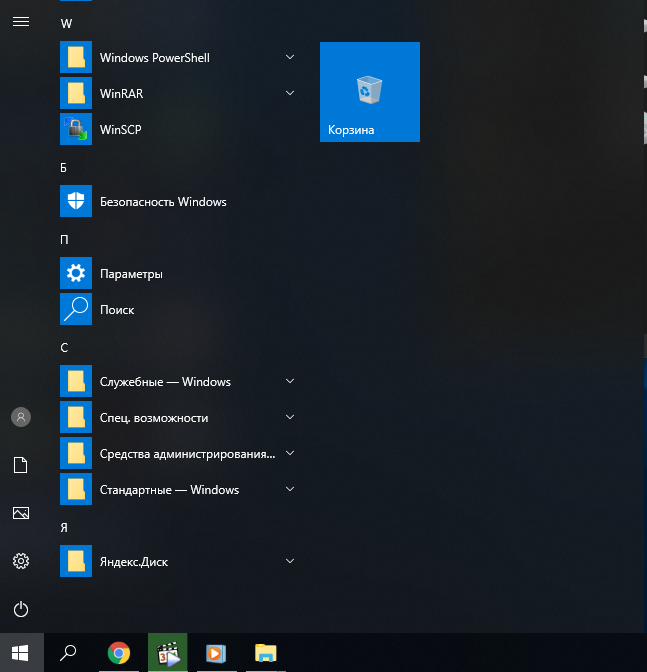Open Documents icon in left sidebar
The width and height of the screenshot is (647, 672).
[x=21, y=465]
